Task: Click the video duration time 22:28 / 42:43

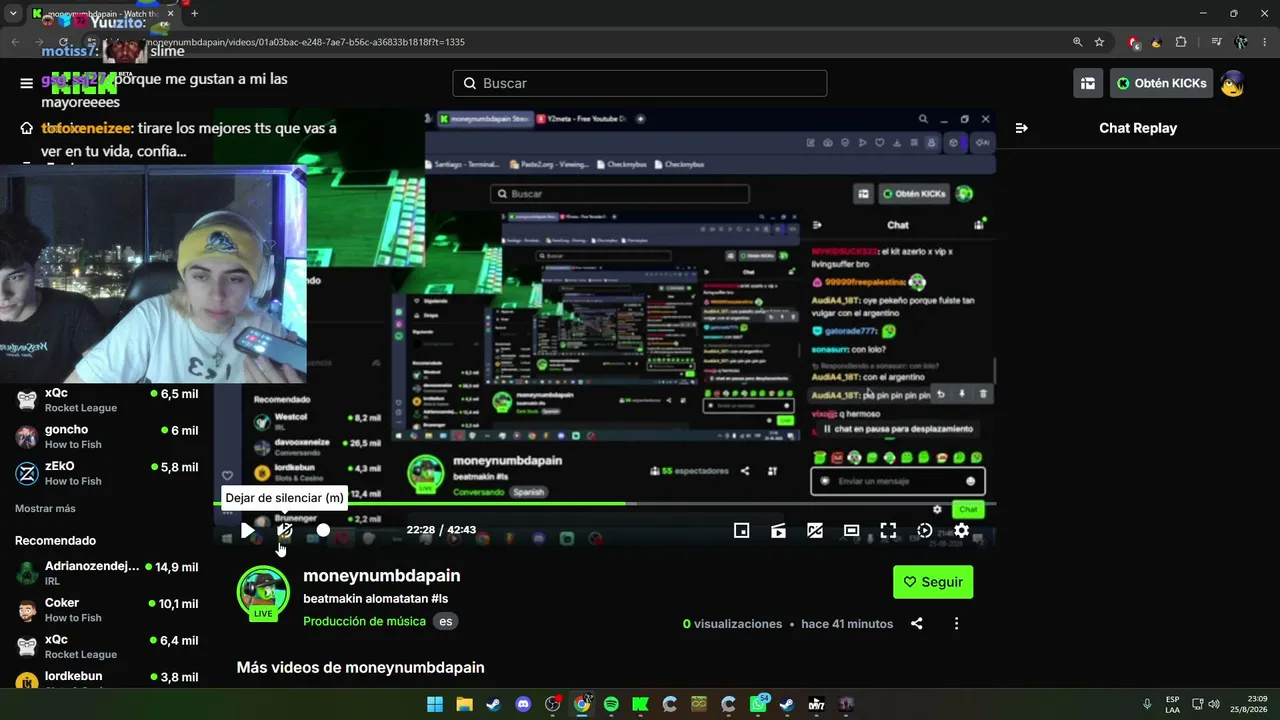Action: [441, 530]
